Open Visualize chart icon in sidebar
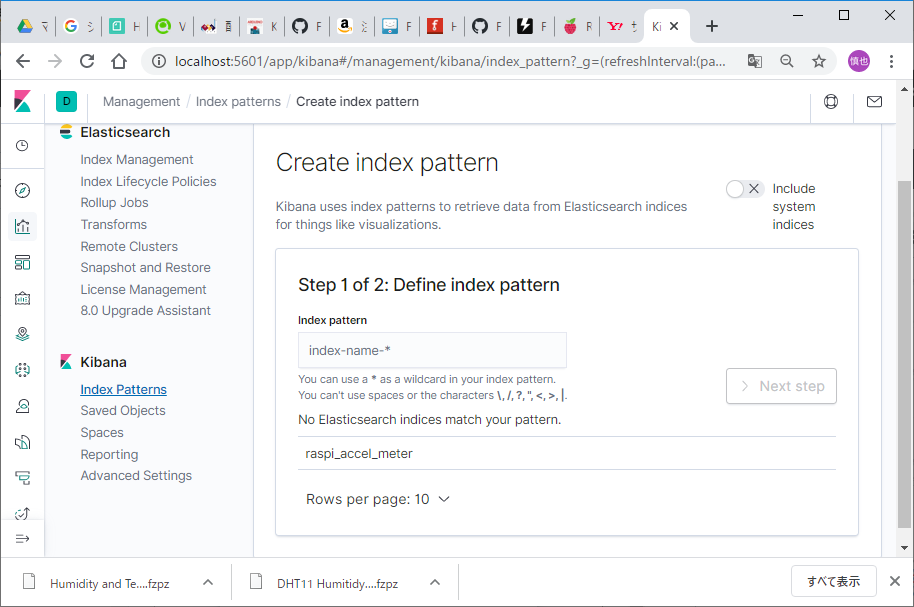914x607 pixels. tap(22, 226)
